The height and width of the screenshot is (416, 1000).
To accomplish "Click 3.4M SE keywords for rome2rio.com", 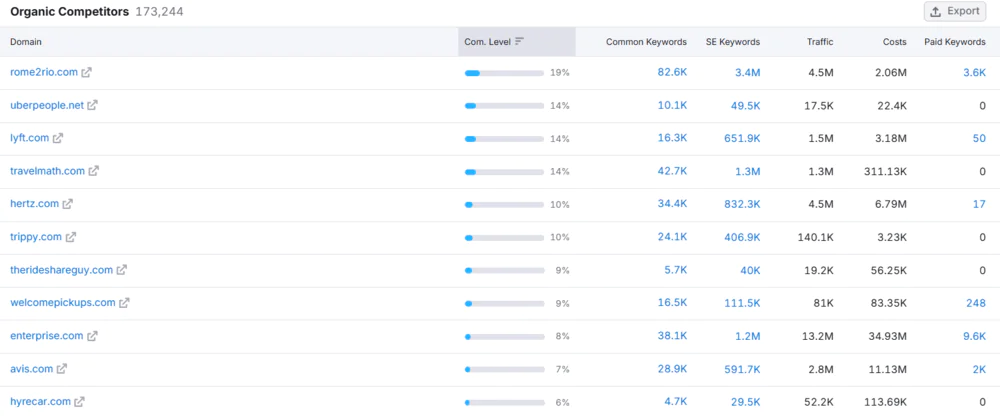I will coord(747,73).
